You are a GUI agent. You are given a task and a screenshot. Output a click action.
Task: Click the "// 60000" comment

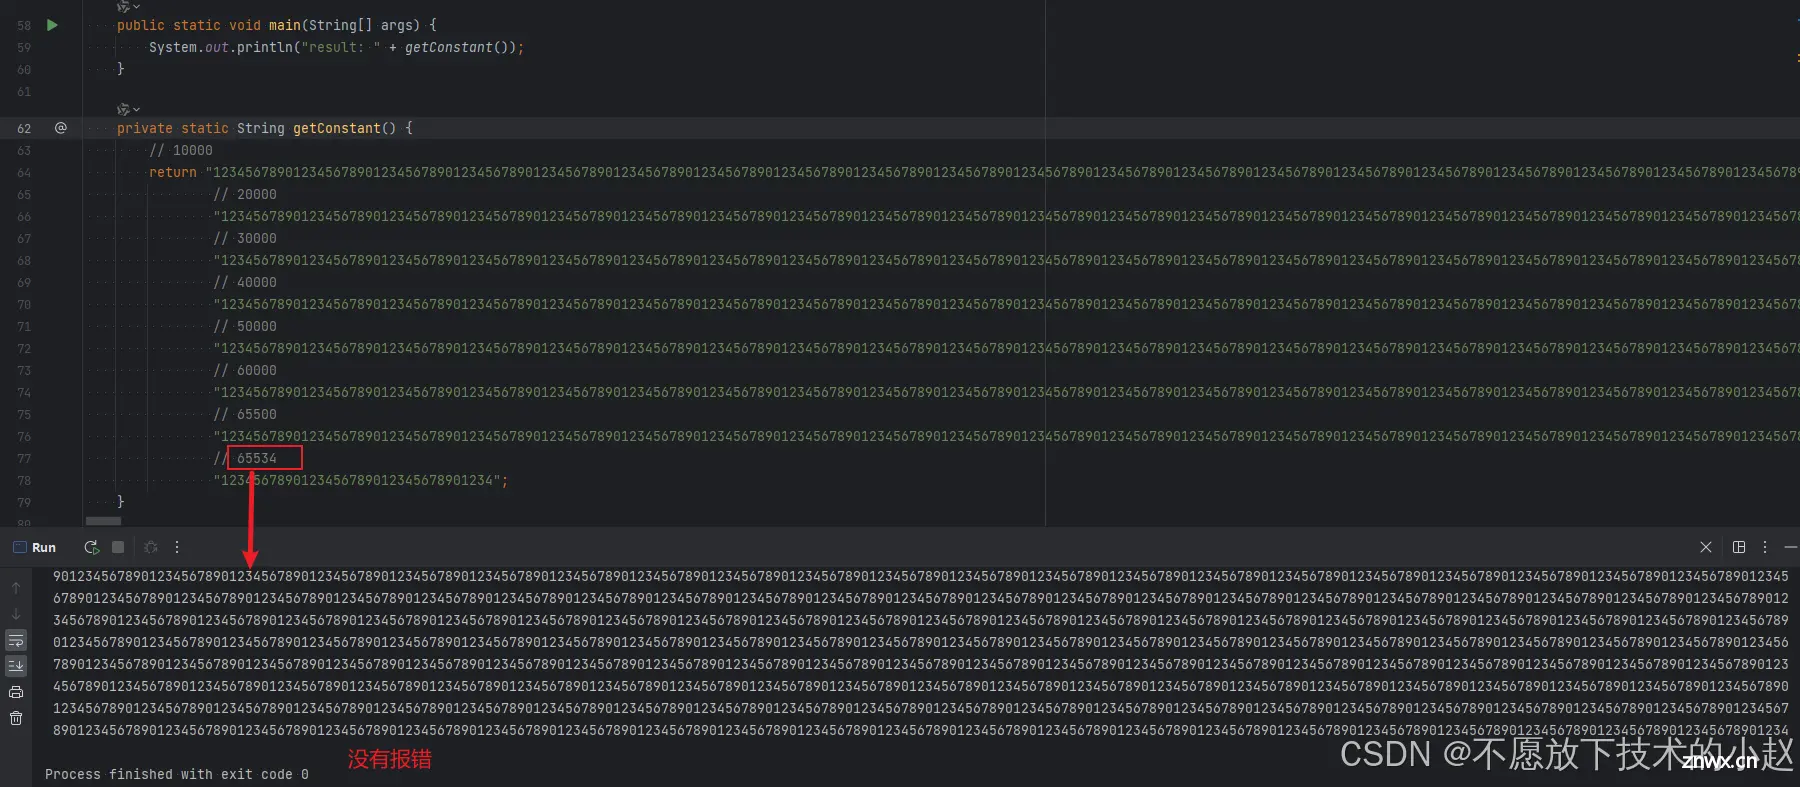pyautogui.click(x=245, y=370)
